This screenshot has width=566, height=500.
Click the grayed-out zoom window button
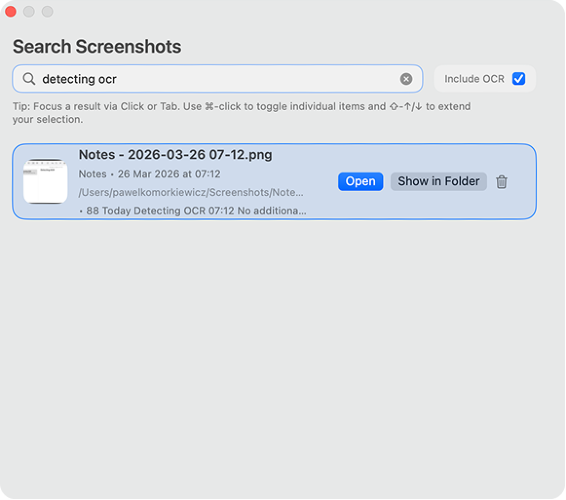tap(47, 12)
